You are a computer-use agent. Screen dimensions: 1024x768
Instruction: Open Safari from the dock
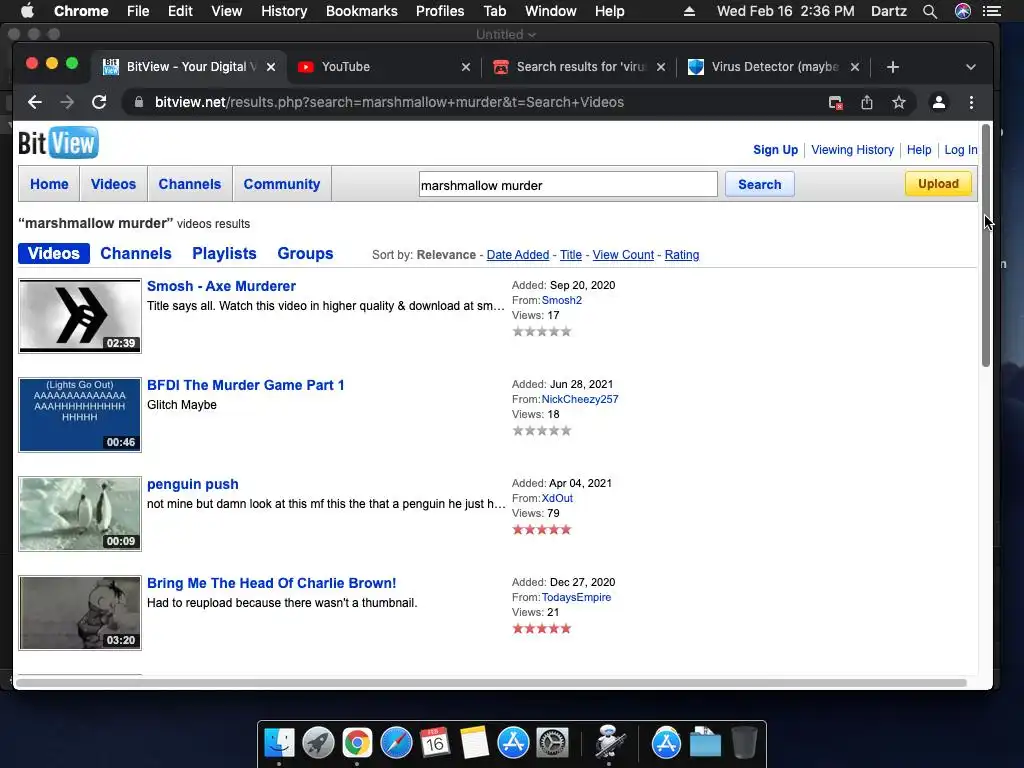396,743
